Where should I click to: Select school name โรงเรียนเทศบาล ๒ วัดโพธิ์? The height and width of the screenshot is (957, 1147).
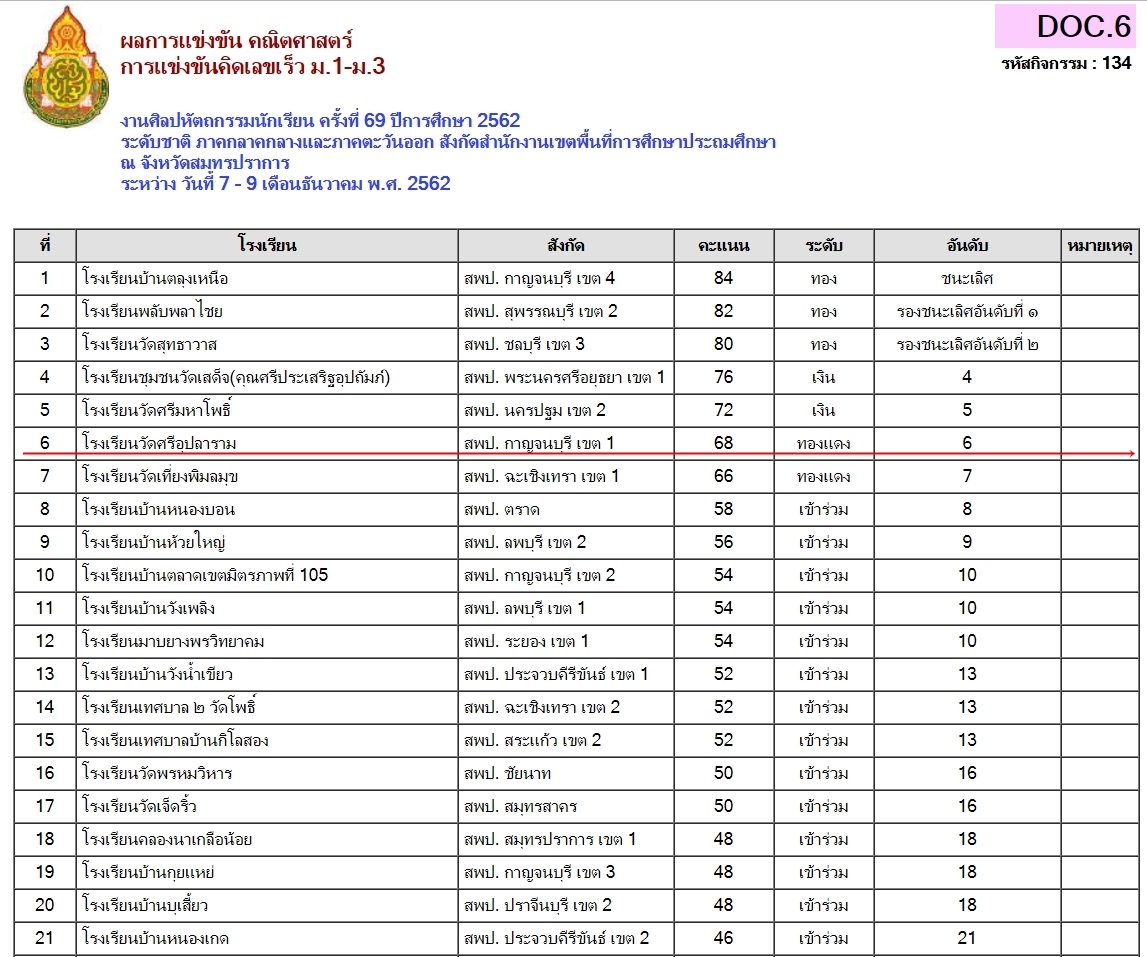[x=168, y=707]
